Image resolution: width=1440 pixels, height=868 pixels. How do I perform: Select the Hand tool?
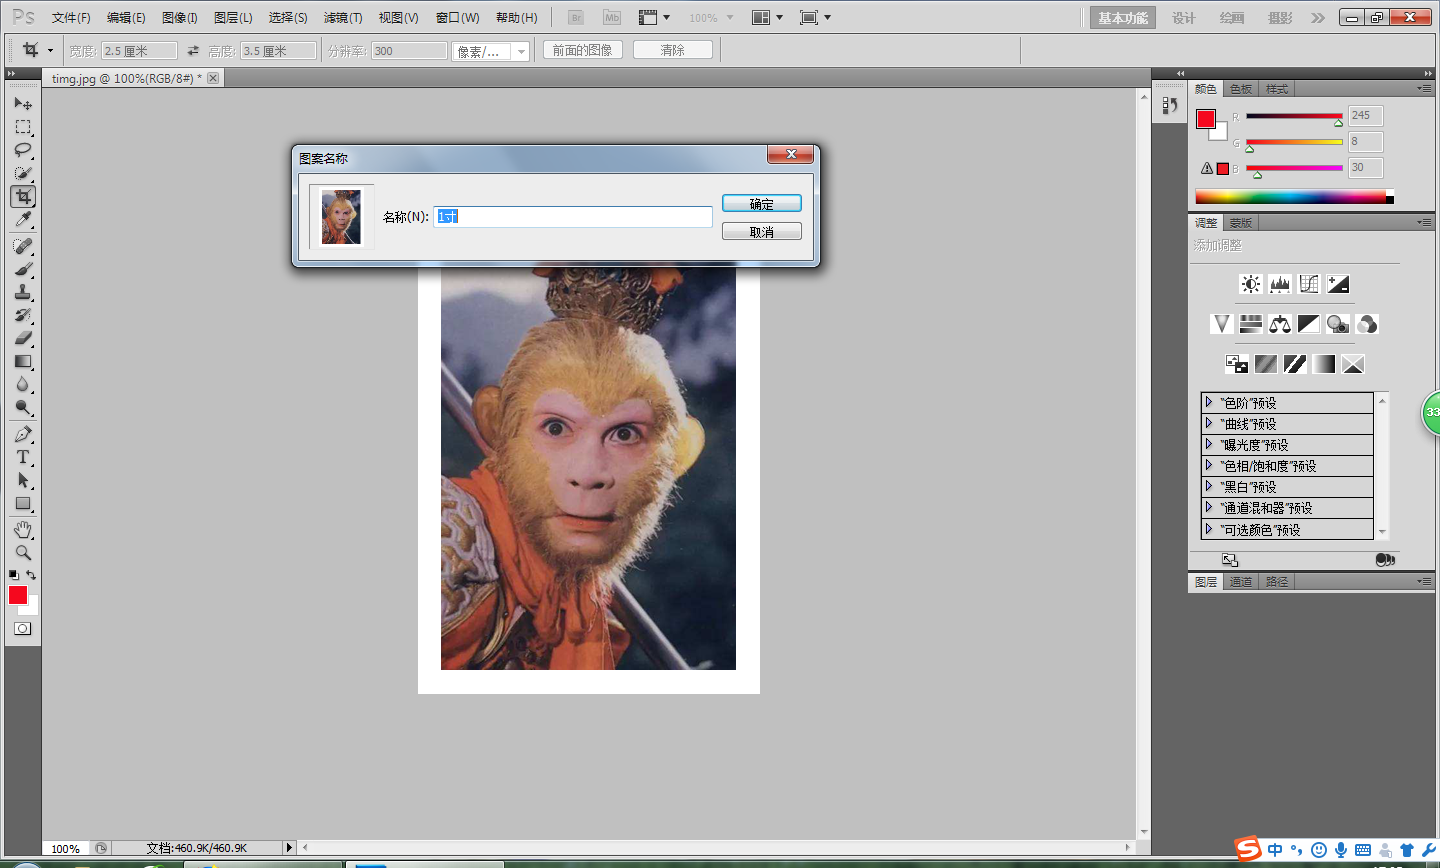pos(23,529)
